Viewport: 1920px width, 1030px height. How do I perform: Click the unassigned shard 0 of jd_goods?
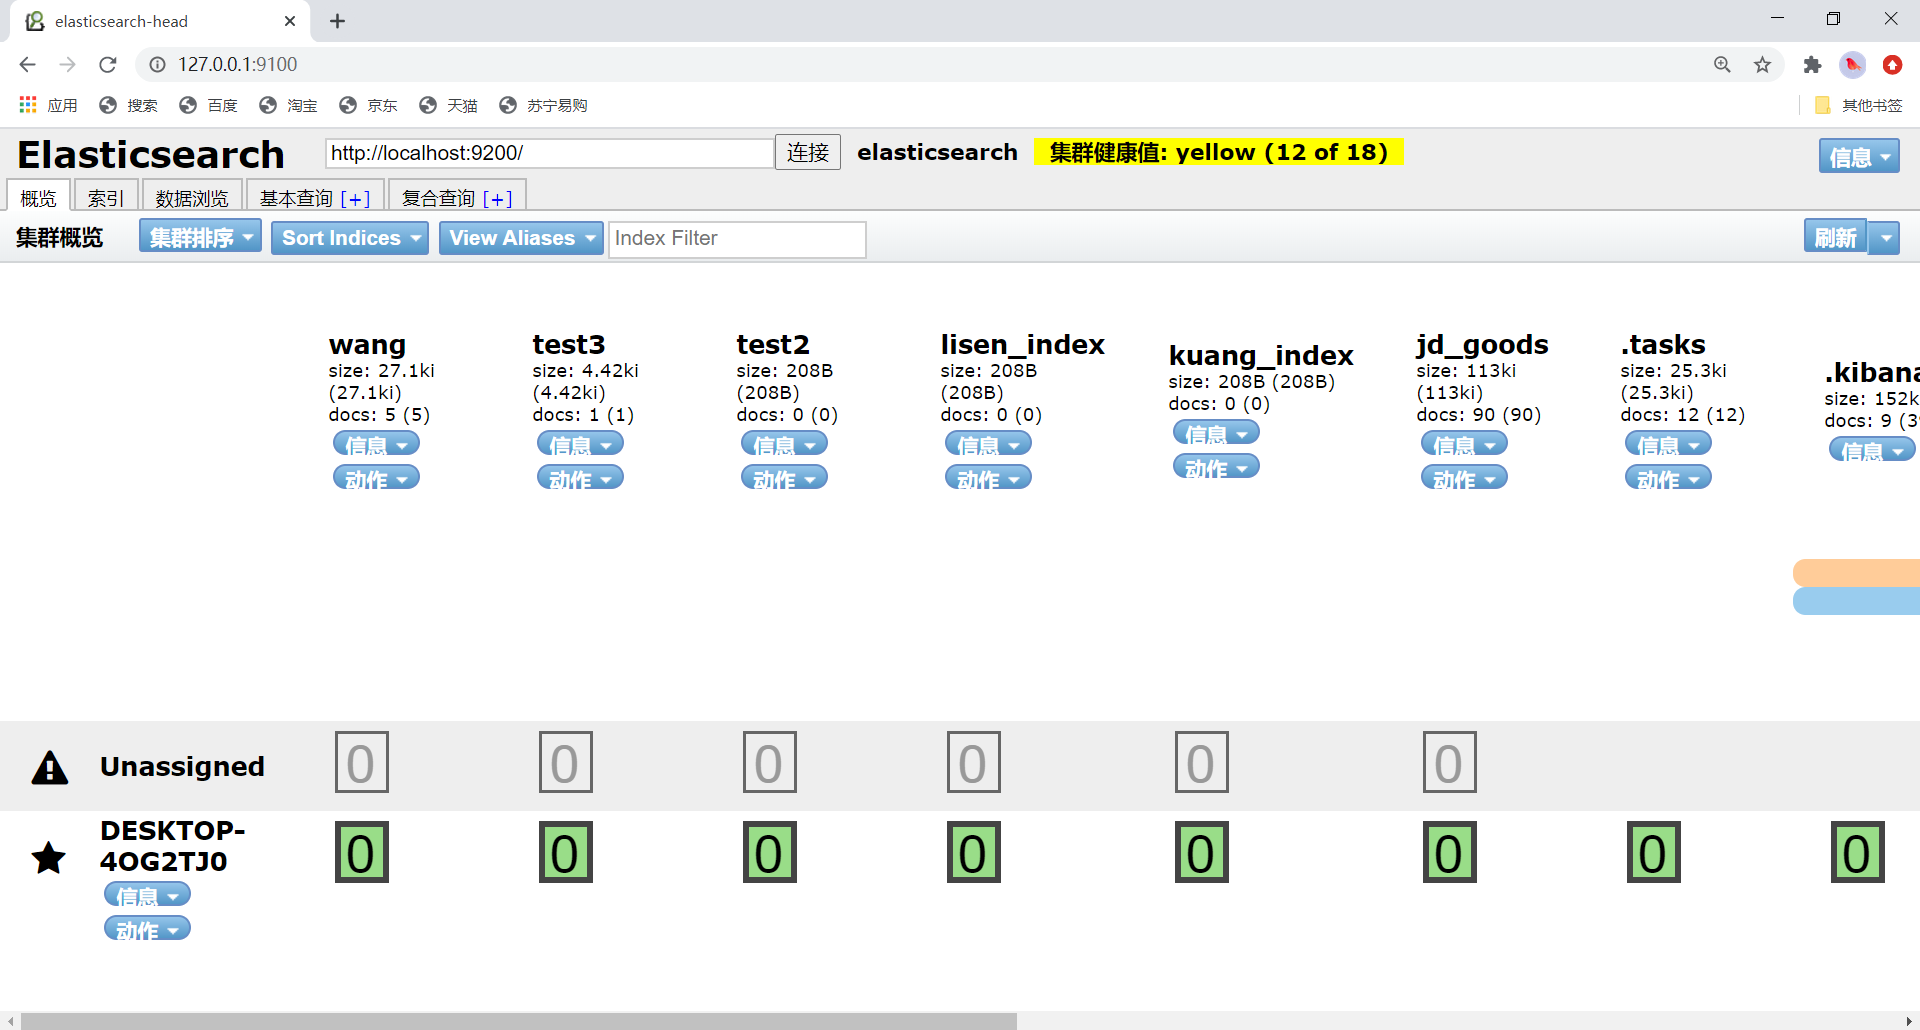tap(1449, 762)
